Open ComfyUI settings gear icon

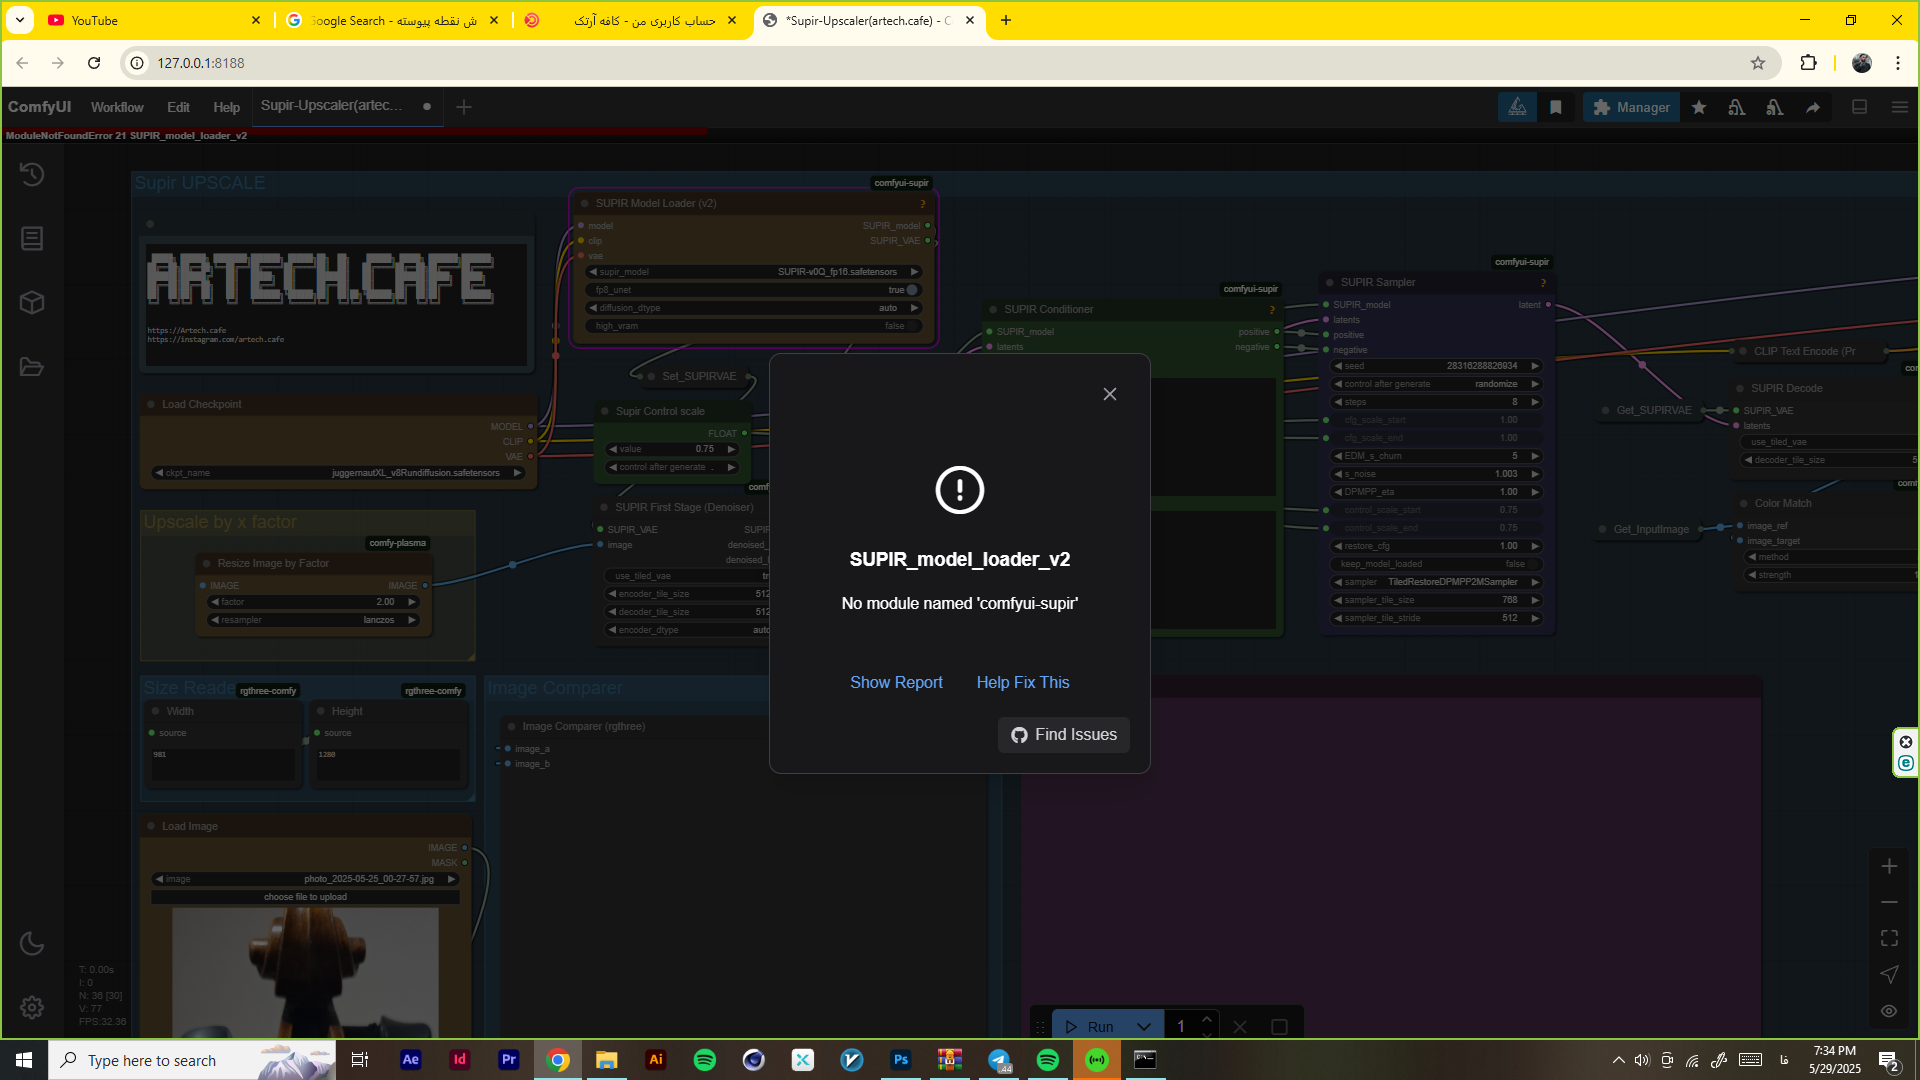32,1007
